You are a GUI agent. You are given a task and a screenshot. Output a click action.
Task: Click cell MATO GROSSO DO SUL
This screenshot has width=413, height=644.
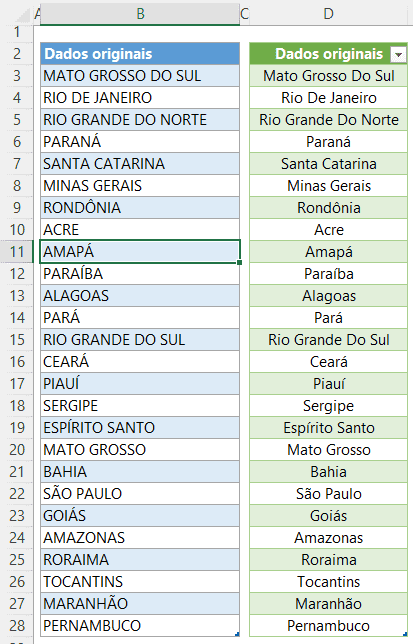(140, 76)
